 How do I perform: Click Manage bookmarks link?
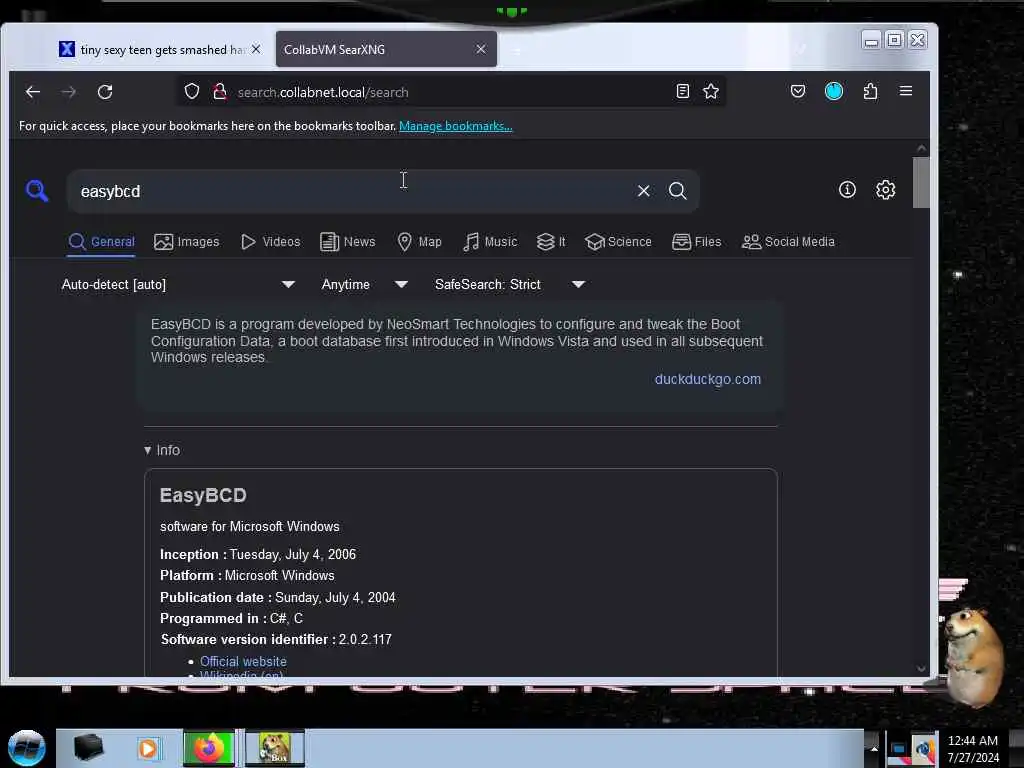pos(455,126)
